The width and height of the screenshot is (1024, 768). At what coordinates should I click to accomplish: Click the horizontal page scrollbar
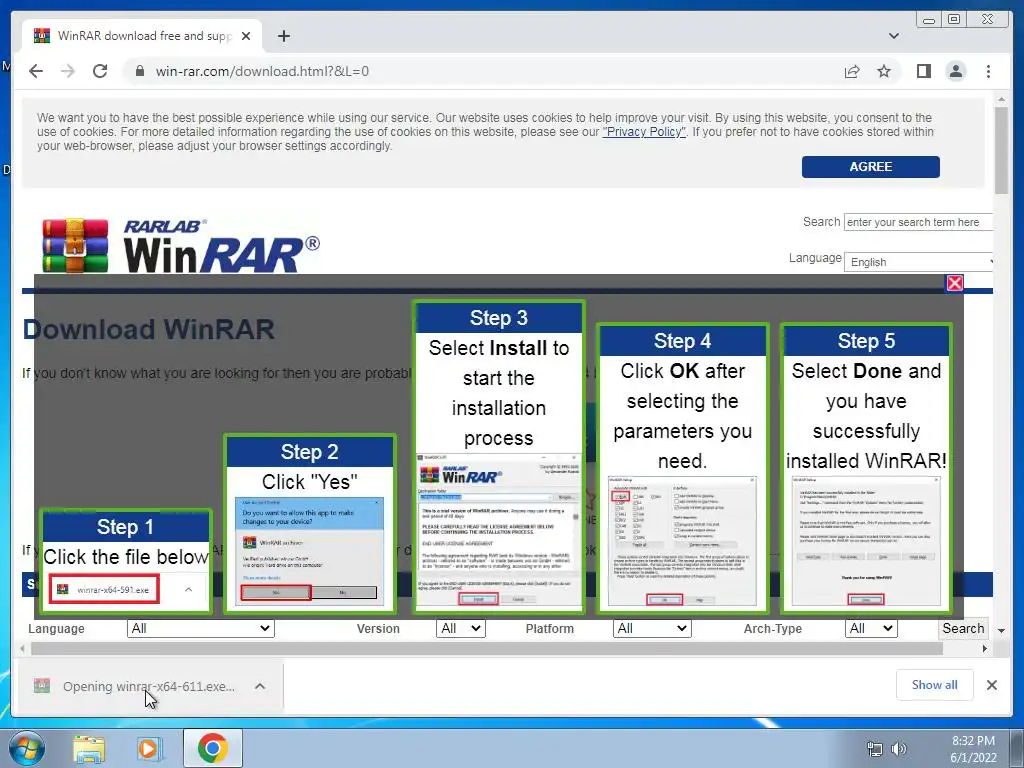click(487, 648)
